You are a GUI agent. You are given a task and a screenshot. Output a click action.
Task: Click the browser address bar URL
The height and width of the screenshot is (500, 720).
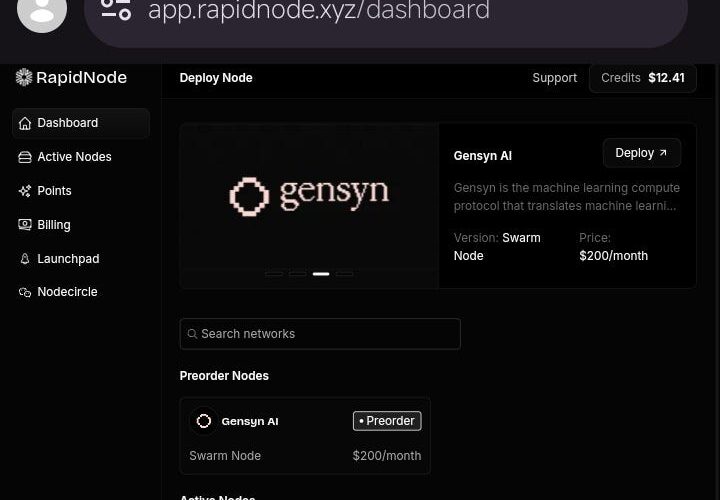(319, 10)
